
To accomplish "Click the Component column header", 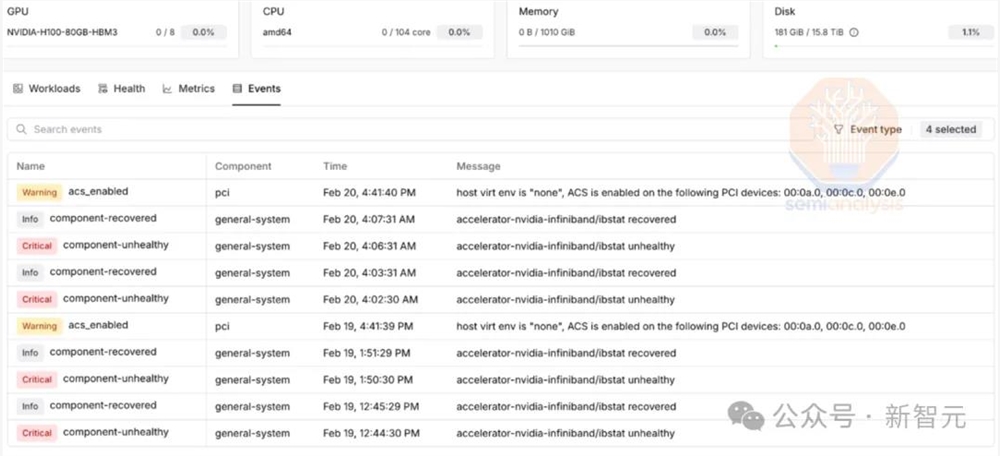I will tap(243, 166).
